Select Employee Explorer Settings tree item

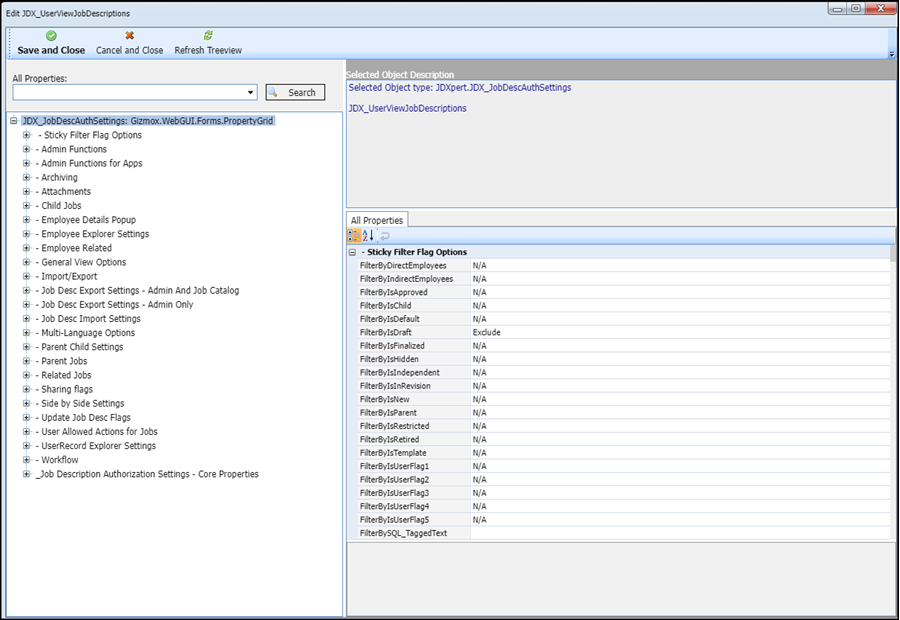[x=92, y=234]
